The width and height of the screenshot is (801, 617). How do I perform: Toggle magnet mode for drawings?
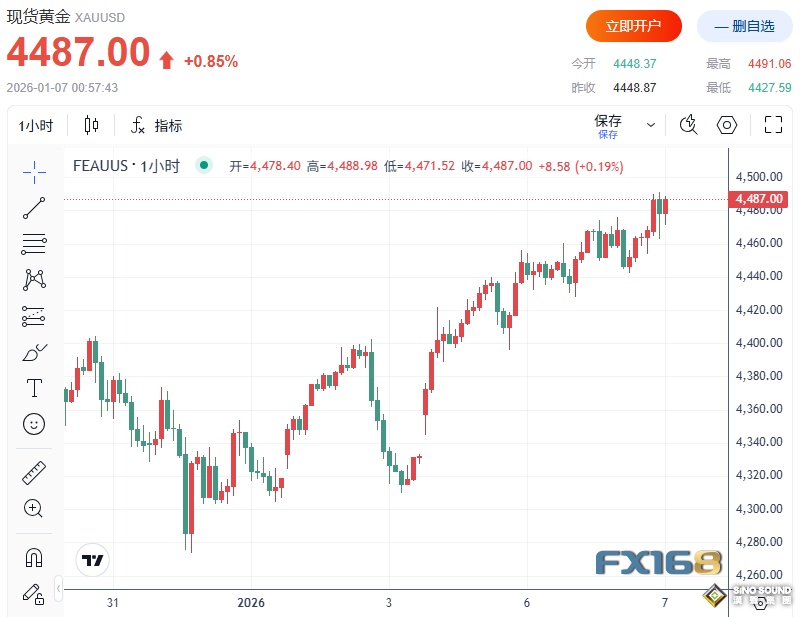[34, 557]
